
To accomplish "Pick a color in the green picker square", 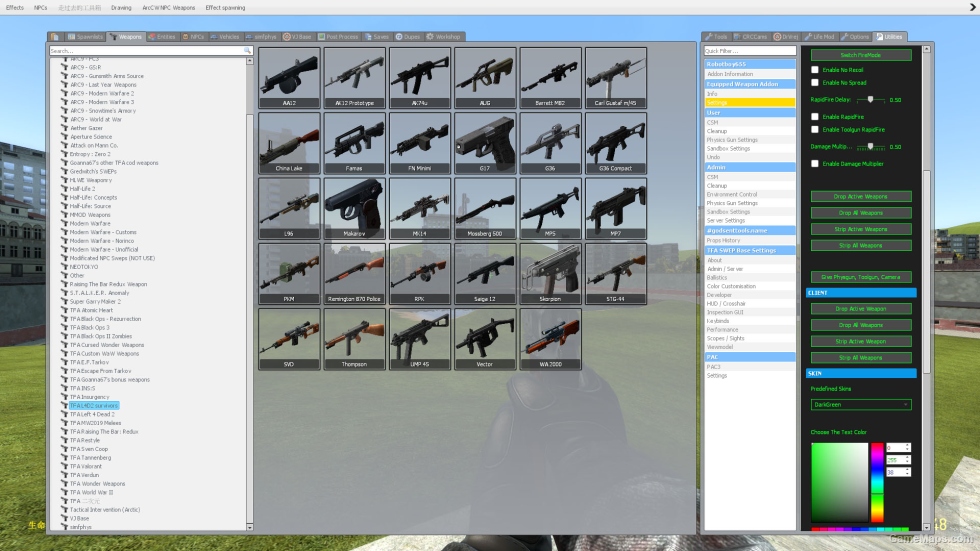I will pyautogui.click(x=839, y=482).
